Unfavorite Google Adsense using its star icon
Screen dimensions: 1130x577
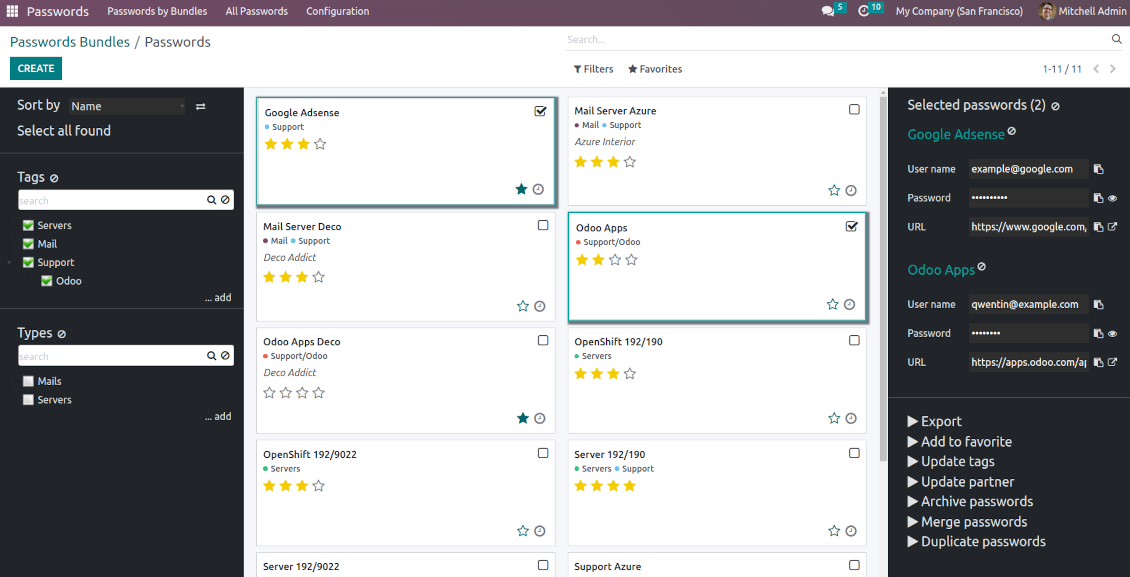[x=522, y=189]
